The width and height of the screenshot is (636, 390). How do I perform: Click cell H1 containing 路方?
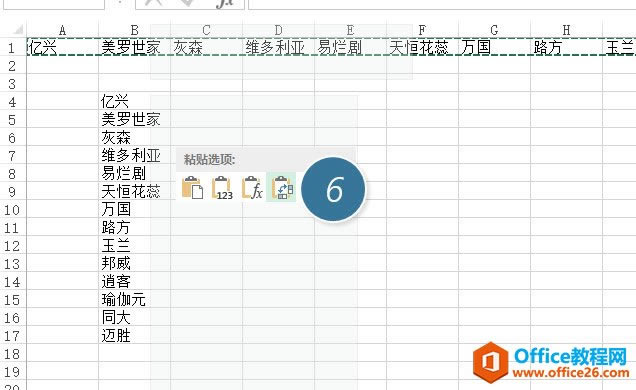[x=566, y=47]
